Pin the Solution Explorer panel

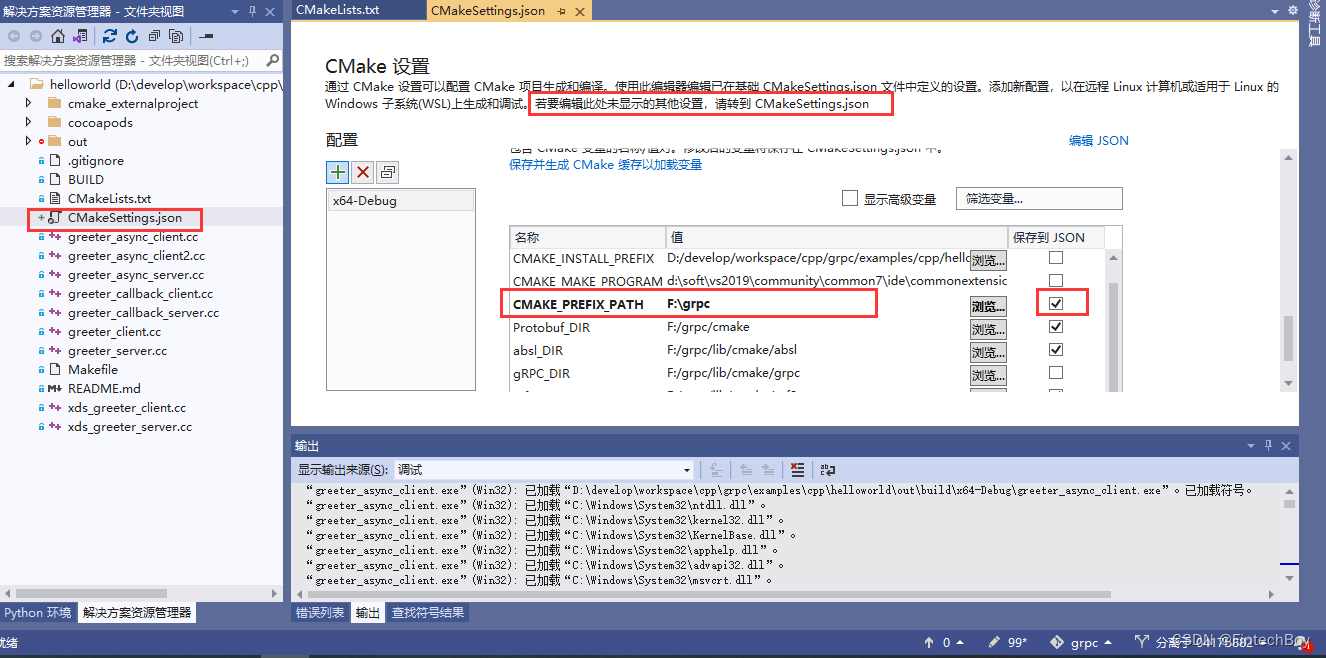(252, 11)
